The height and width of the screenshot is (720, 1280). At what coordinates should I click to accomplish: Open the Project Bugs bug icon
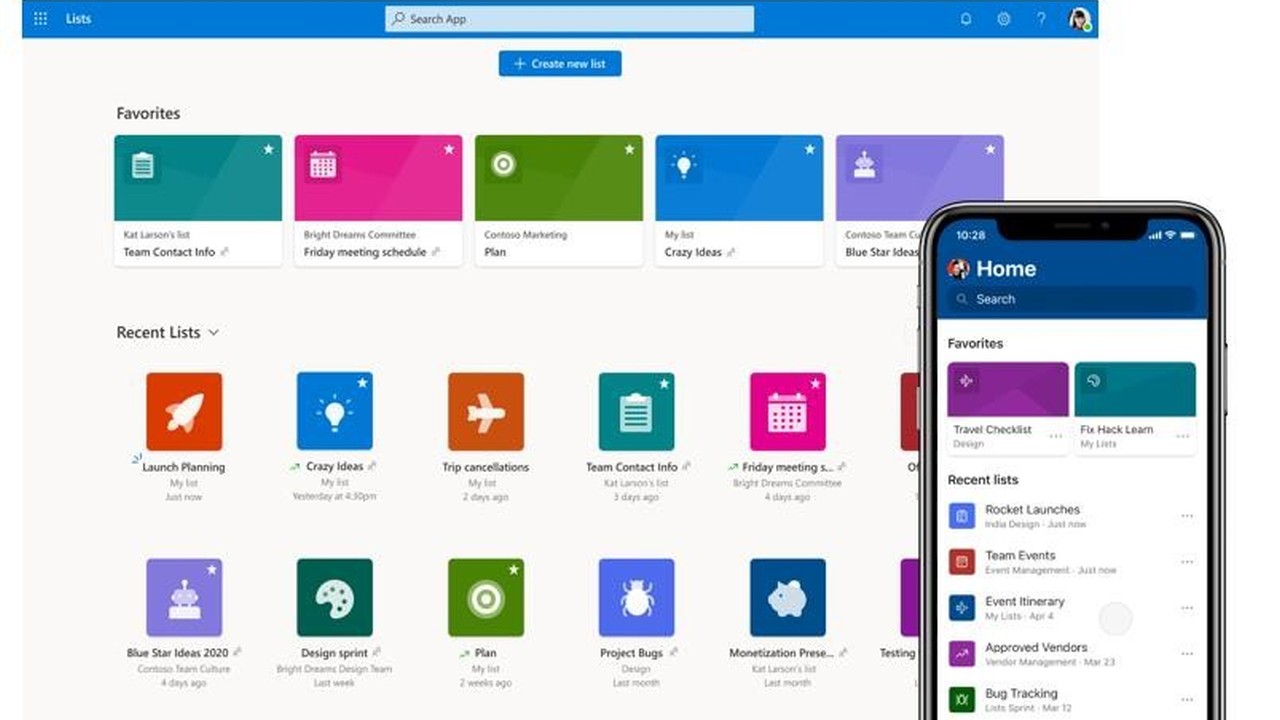(x=636, y=597)
